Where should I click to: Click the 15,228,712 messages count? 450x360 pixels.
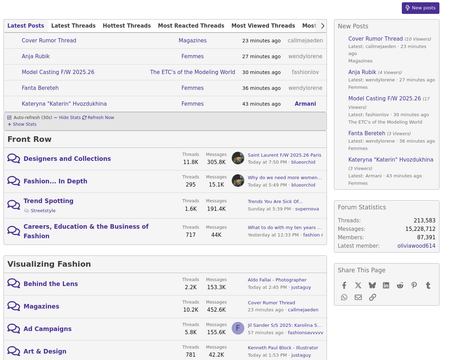420,229
